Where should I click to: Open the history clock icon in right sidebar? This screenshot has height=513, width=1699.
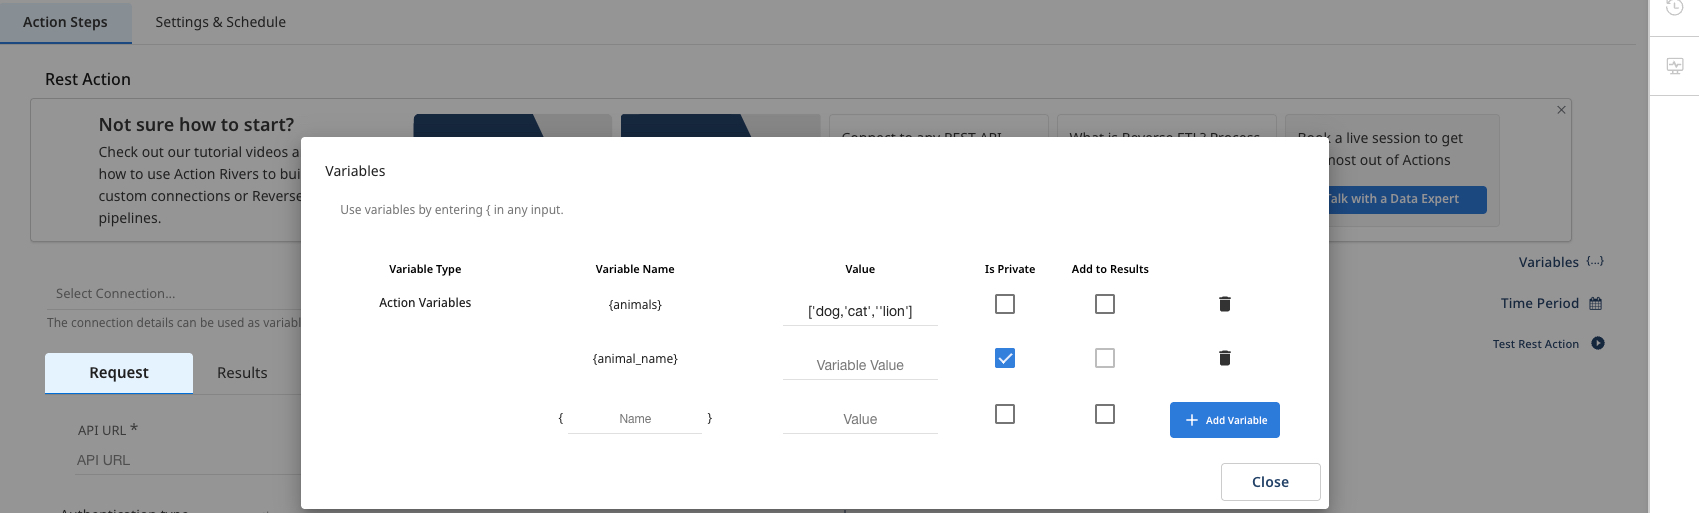1674,9
